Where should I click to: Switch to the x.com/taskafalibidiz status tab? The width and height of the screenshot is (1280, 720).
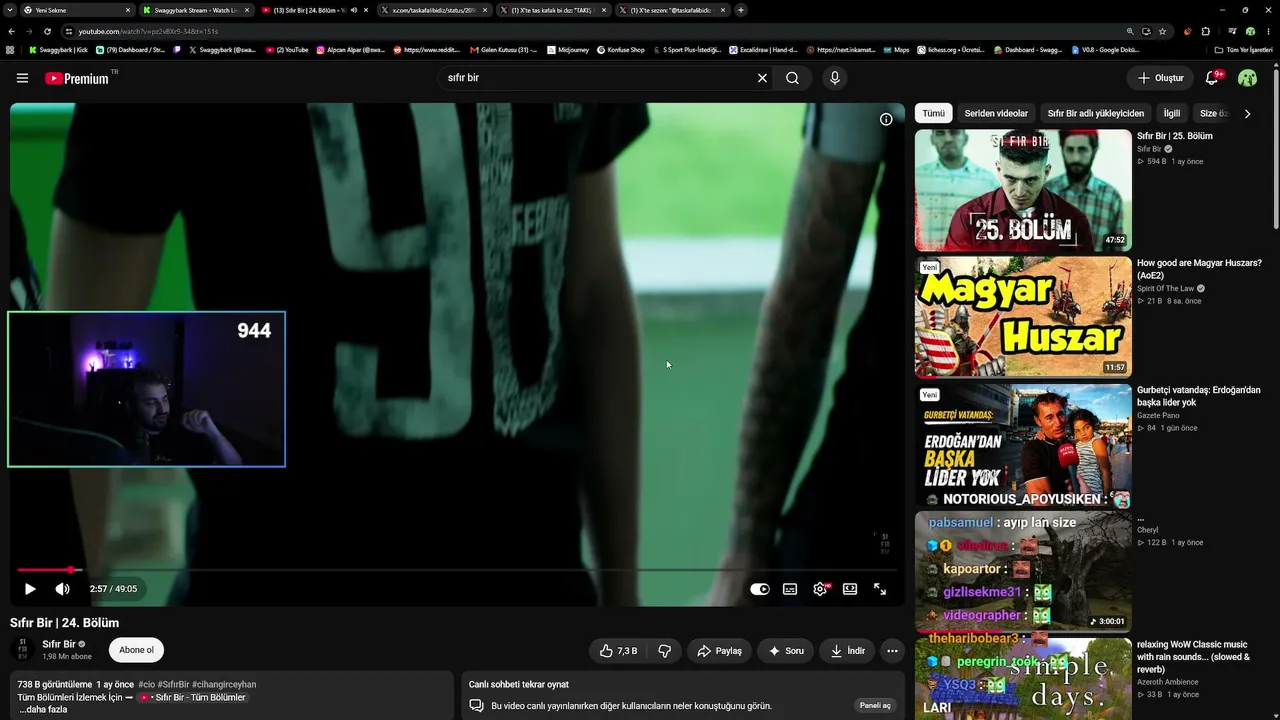[433, 10]
